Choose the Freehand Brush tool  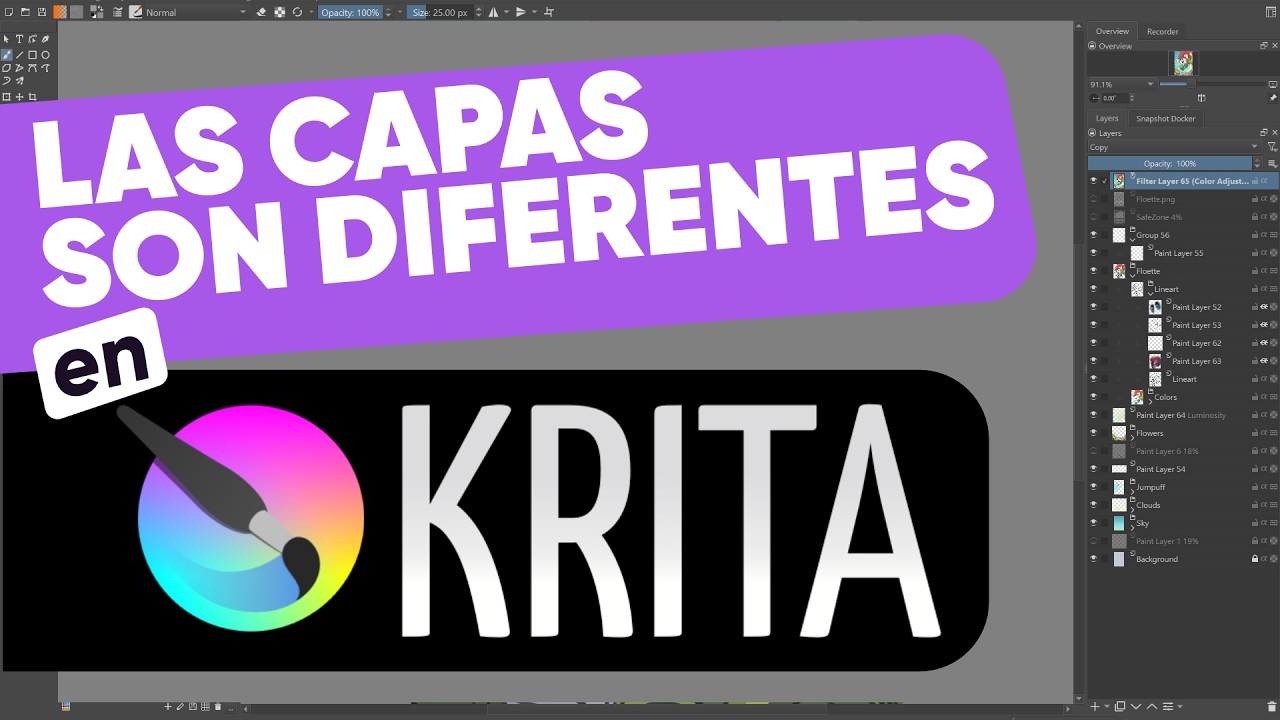(x=6, y=55)
